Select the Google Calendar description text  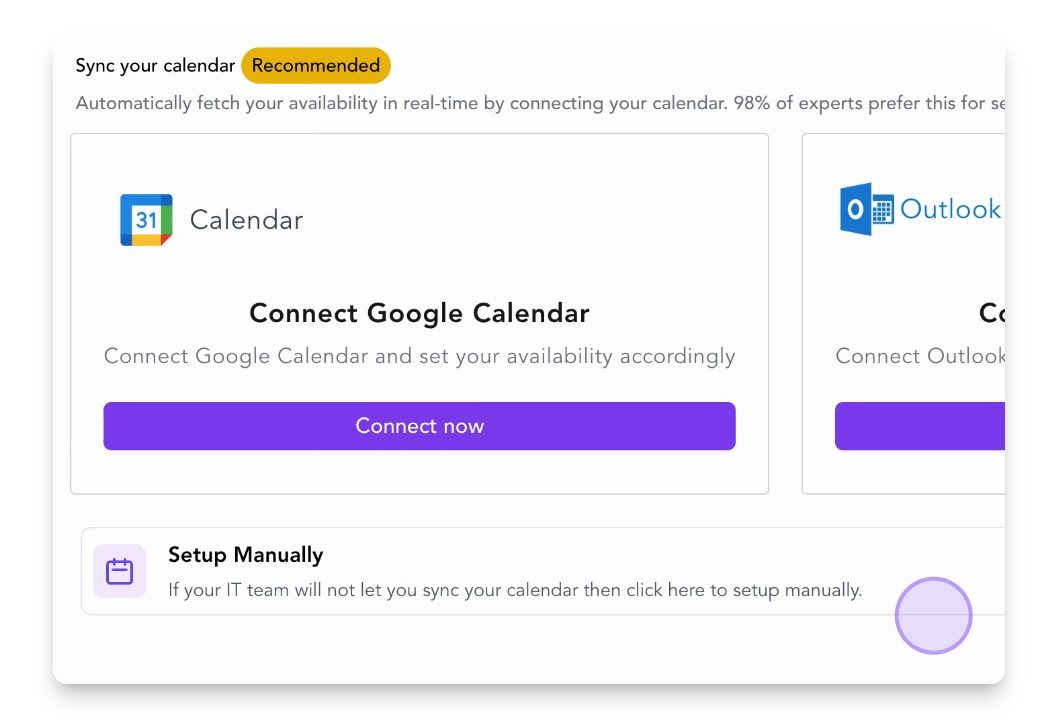click(x=419, y=356)
